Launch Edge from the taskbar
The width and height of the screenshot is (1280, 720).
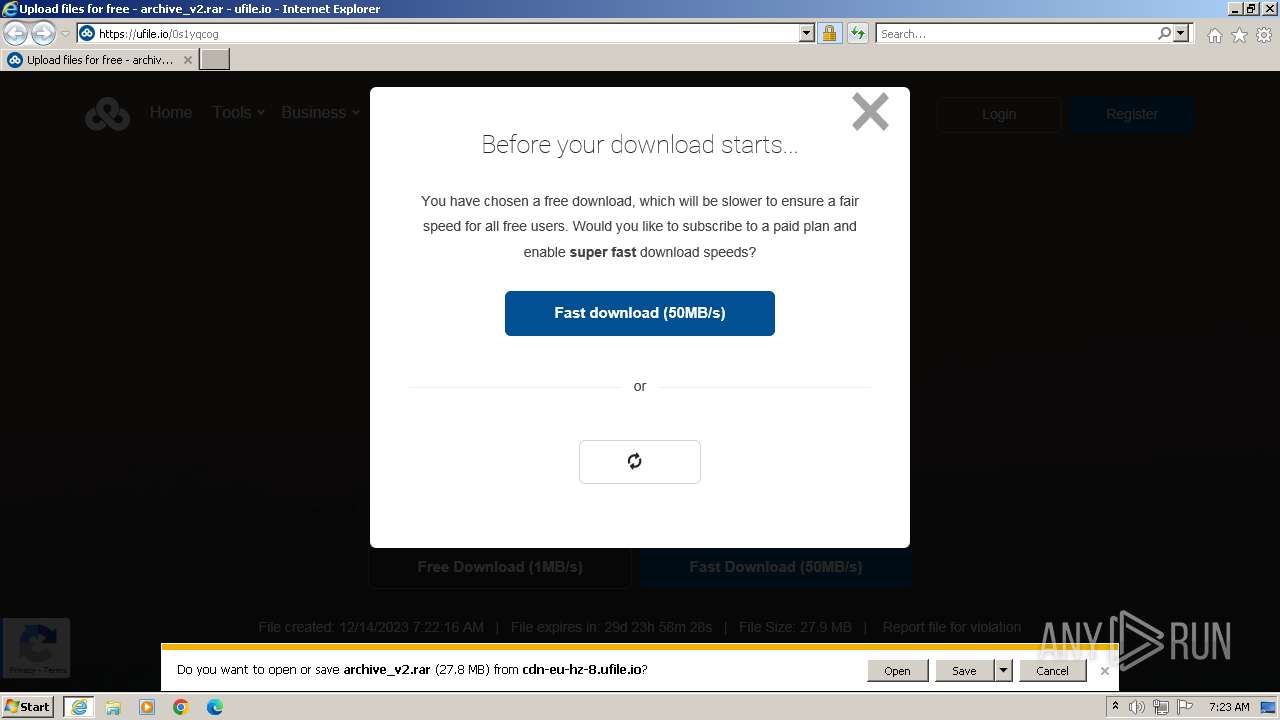[215, 707]
